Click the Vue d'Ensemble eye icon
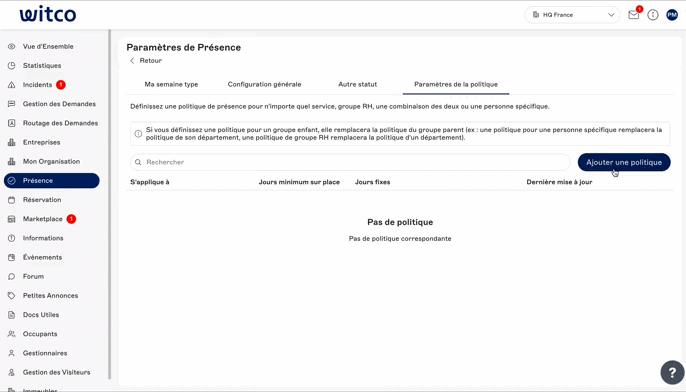686x392 pixels. click(x=11, y=46)
